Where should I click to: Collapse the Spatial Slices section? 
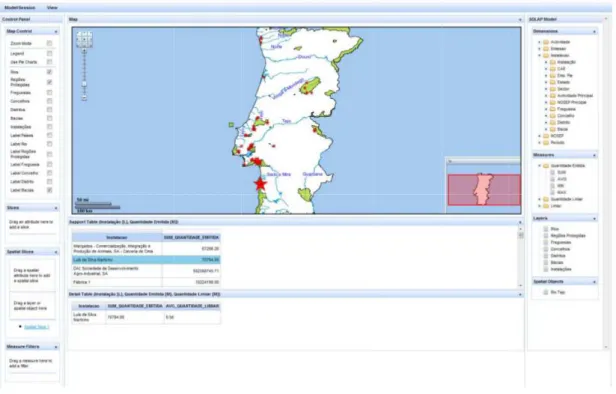pyautogui.click(x=56, y=252)
